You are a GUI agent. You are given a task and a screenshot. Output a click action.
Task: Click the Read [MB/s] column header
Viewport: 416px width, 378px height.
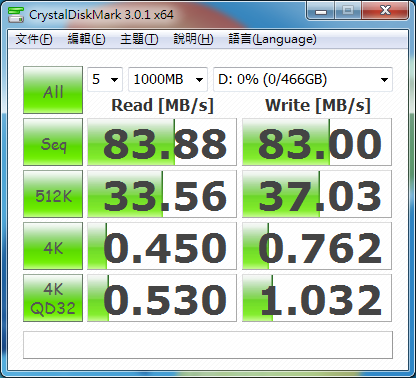162,106
